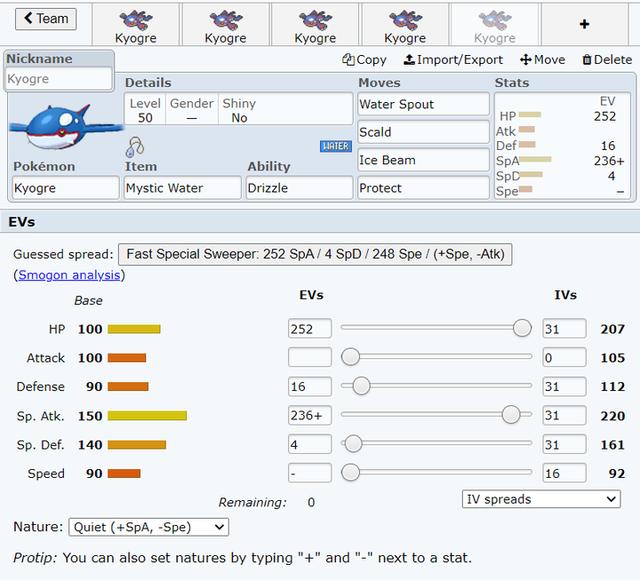The height and width of the screenshot is (580, 640).
Task: Apply the guessed Fast Special Sweeper spread
Action: (x=315, y=254)
